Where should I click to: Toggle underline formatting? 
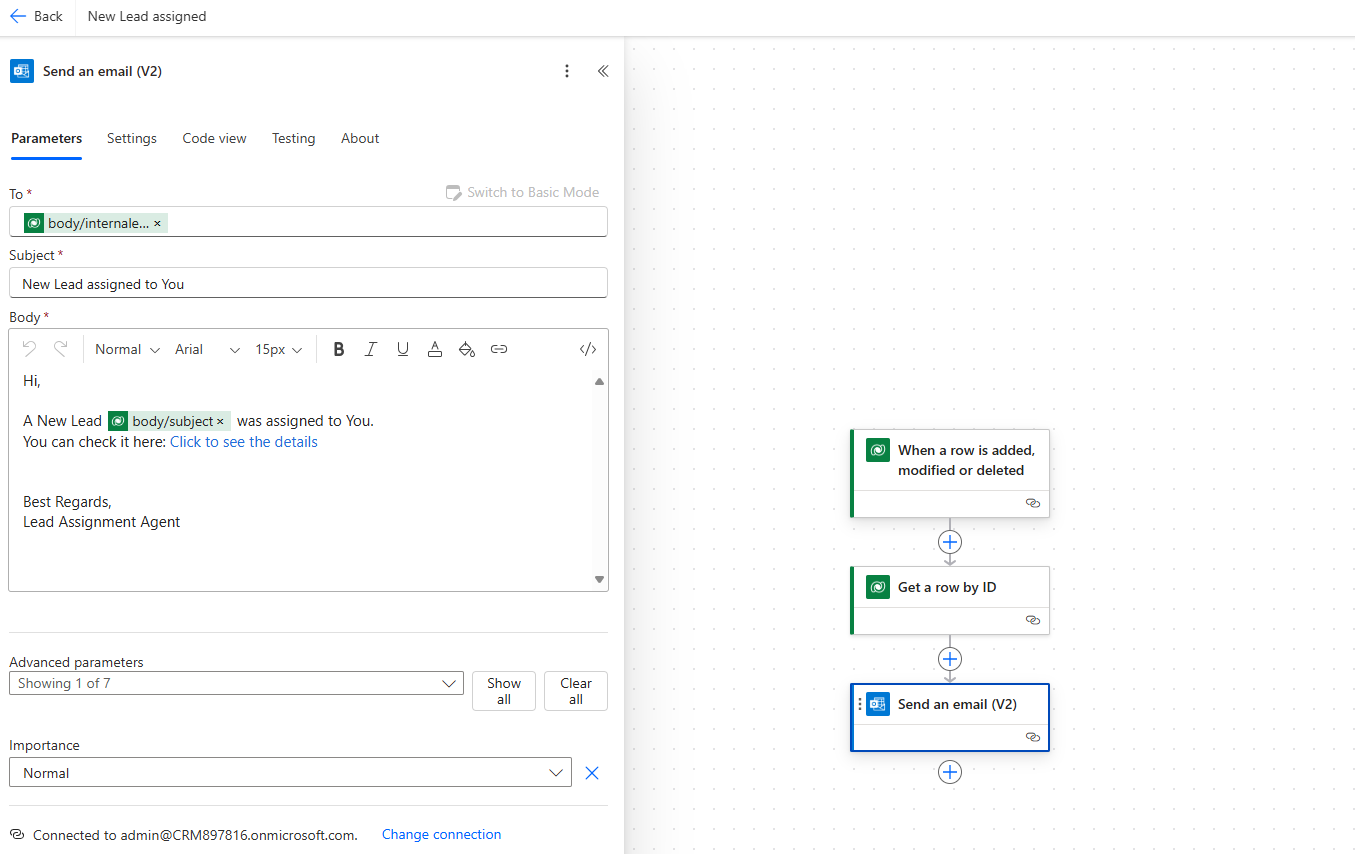pos(403,348)
